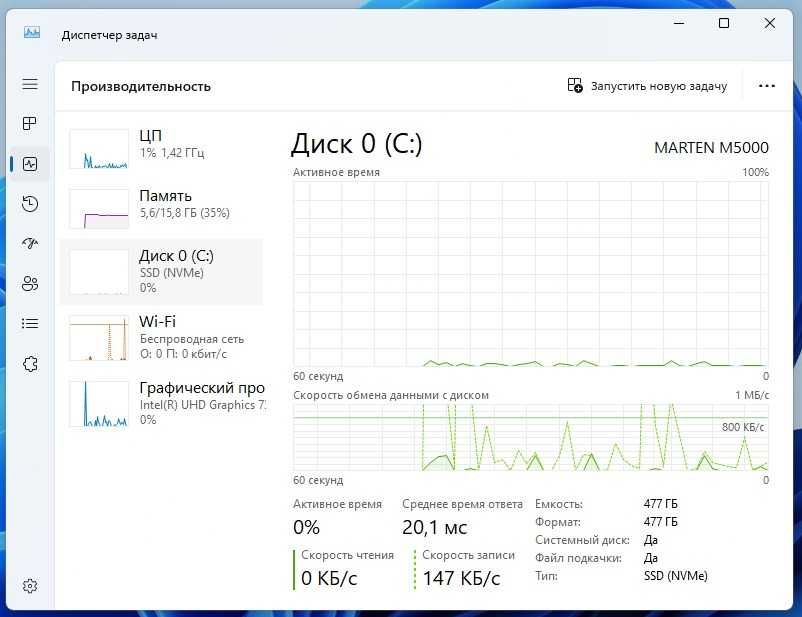This screenshot has width=802, height=617.
Task: Open the hamburger navigation menu
Action: [30, 84]
